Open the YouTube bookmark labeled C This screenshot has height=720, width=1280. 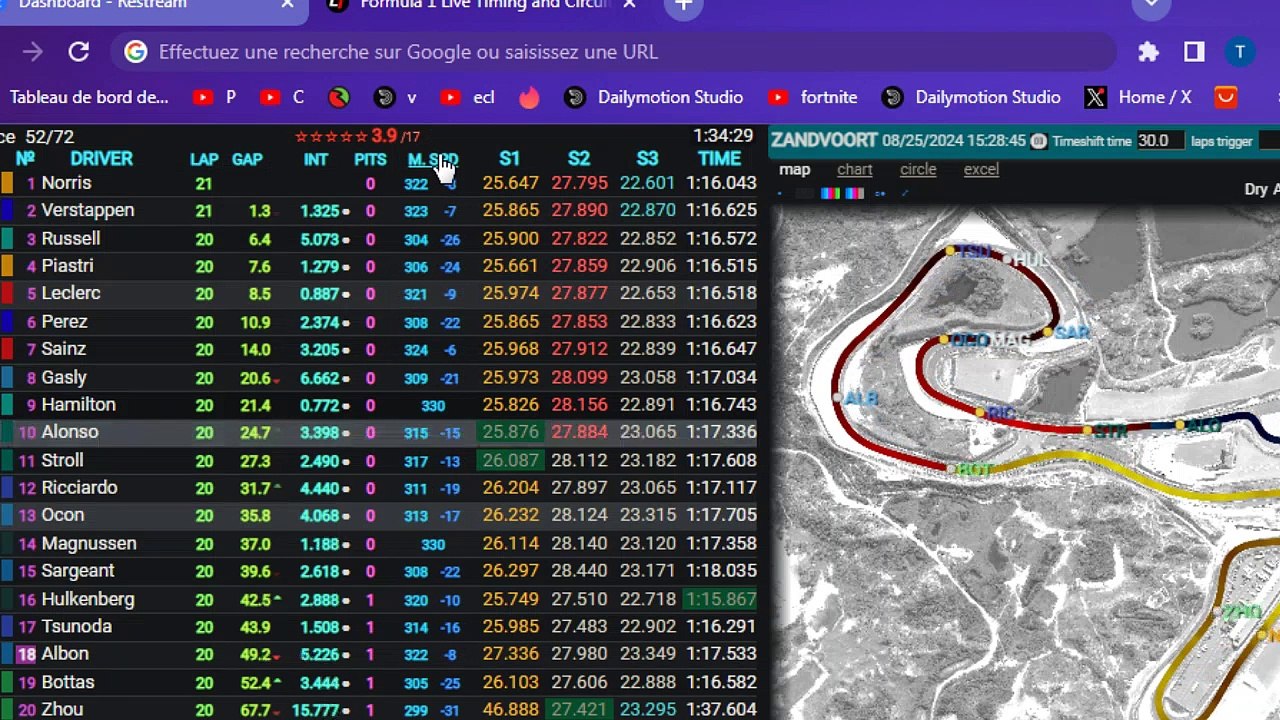coord(282,97)
